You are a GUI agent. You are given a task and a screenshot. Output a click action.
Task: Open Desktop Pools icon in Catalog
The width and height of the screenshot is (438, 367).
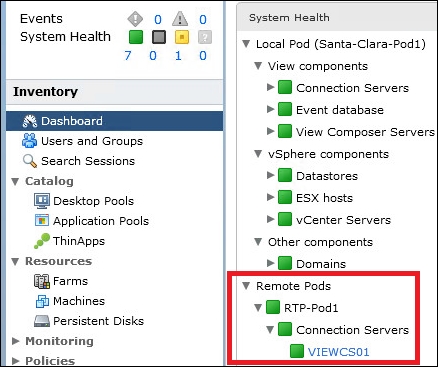42,201
